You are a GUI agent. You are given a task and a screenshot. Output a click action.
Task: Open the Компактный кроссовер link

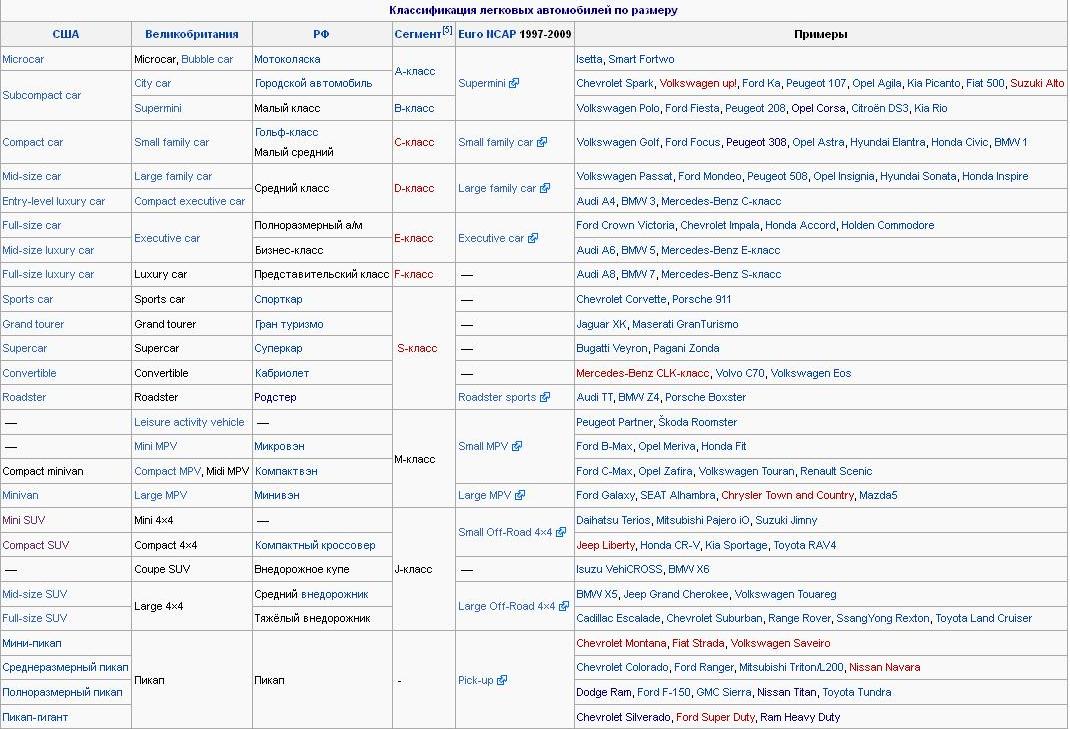coord(315,545)
